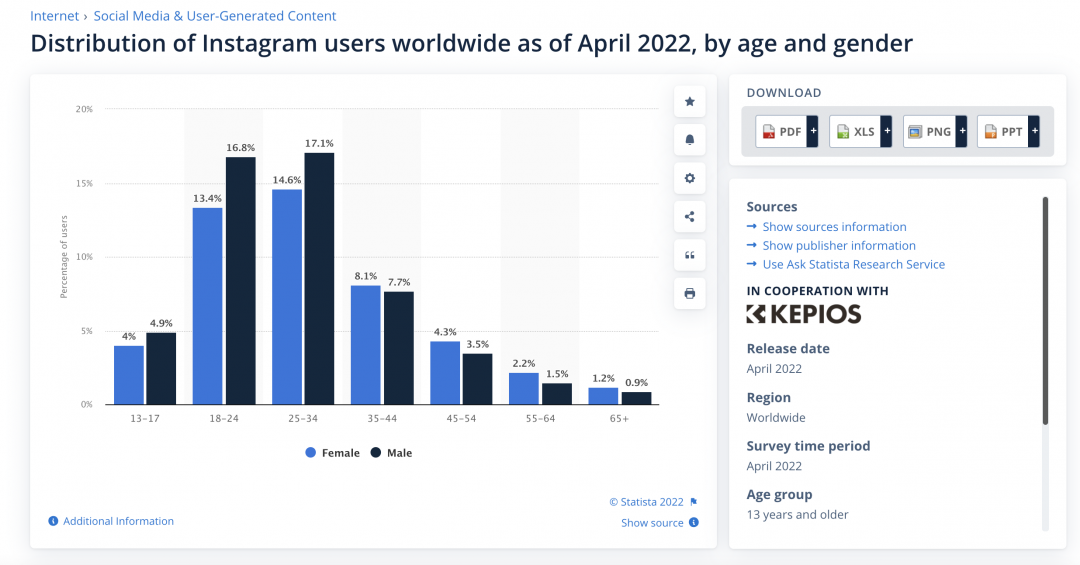Click the plus beside PNG
Screen dimensions: 1080x565
(x=962, y=131)
